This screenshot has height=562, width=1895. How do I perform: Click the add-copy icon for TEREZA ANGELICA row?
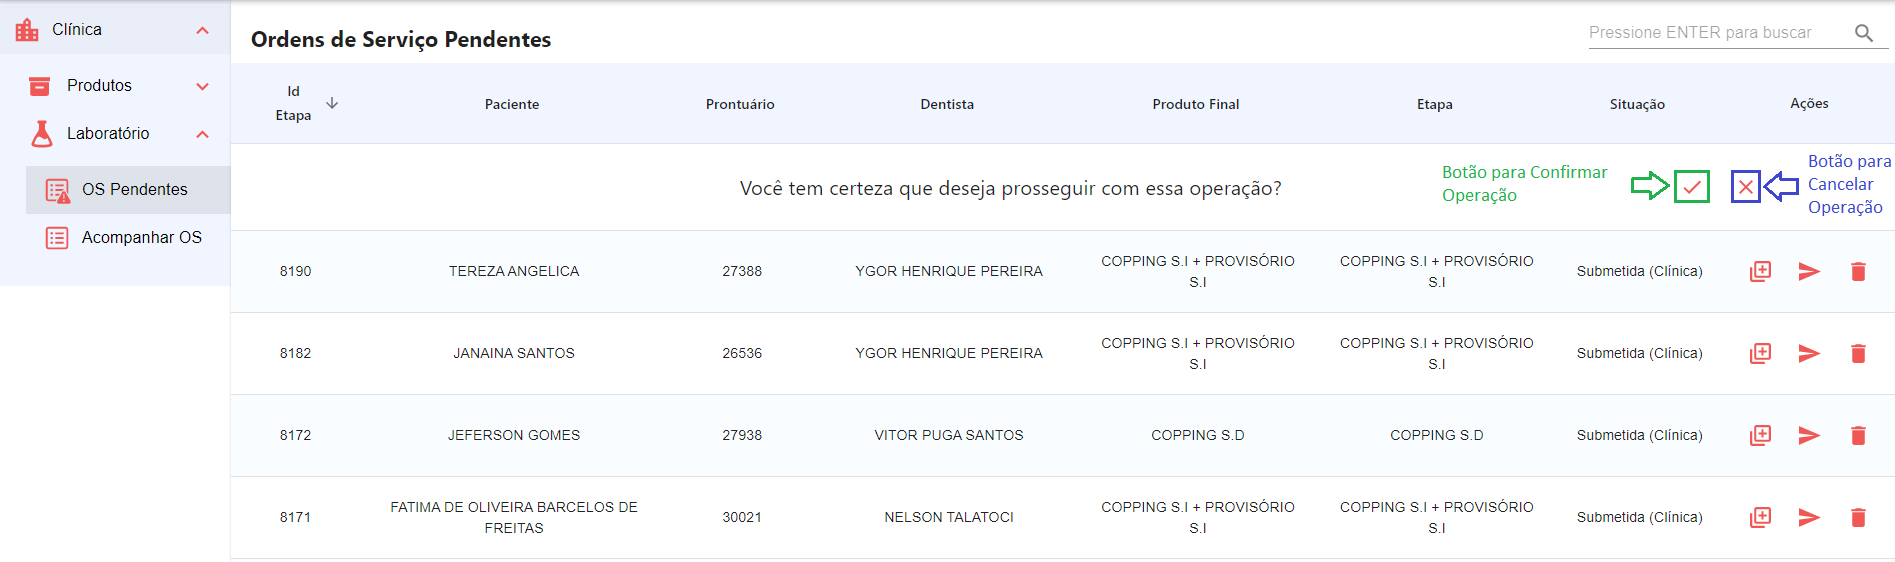[x=1760, y=271]
